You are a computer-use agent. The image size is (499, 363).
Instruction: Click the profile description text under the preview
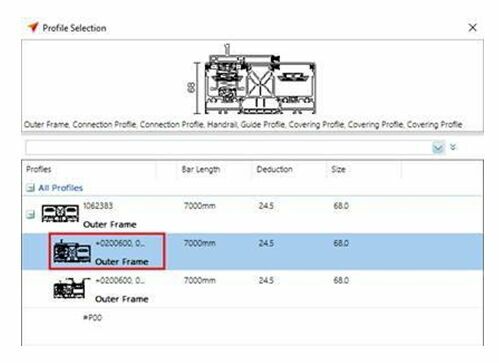click(243, 125)
